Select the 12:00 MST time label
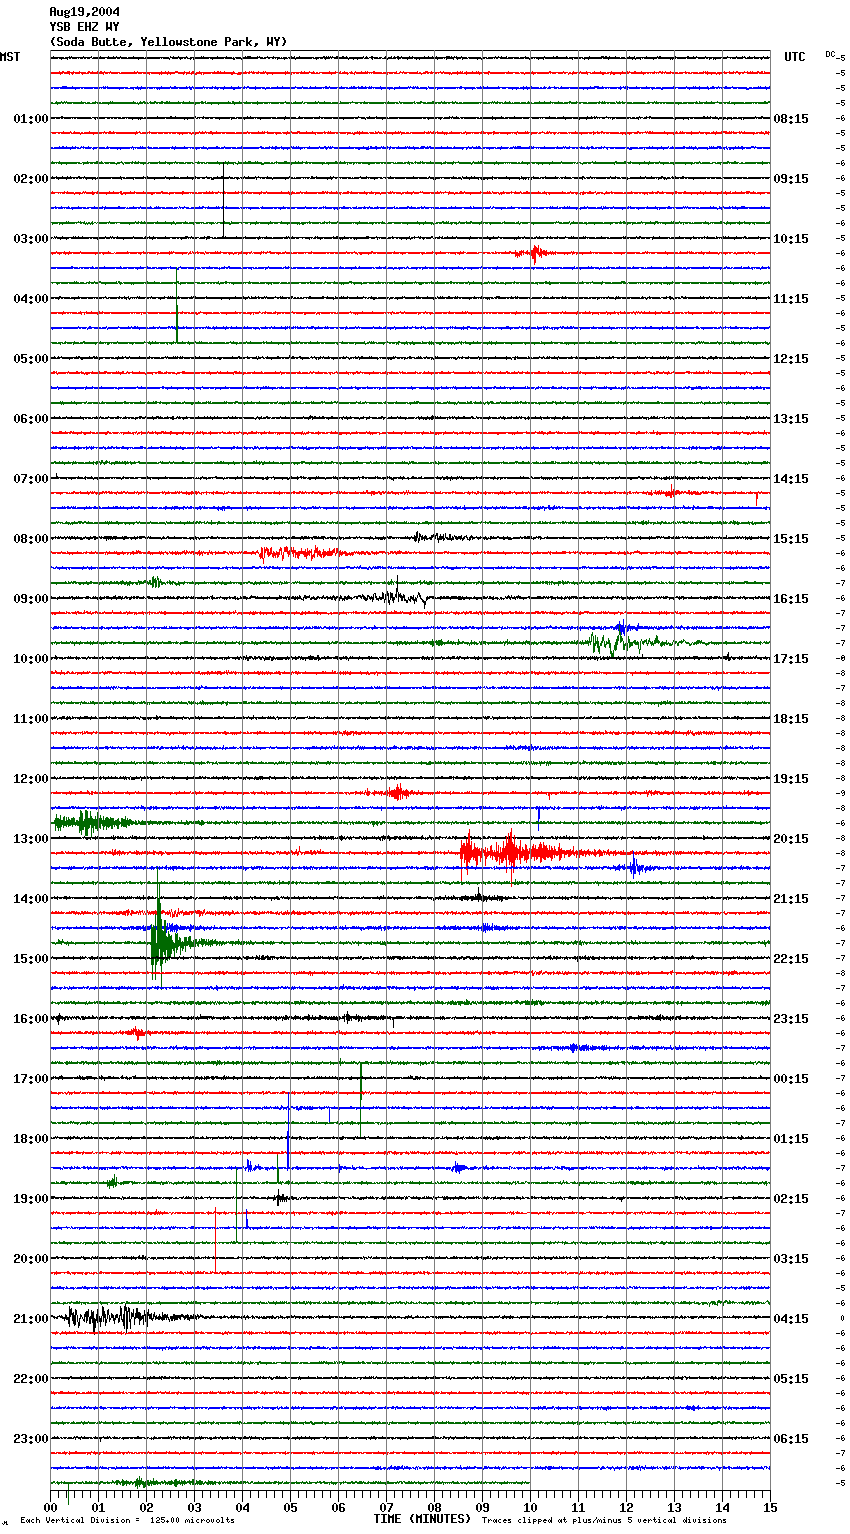This screenshot has width=850, height=1534. point(31,779)
